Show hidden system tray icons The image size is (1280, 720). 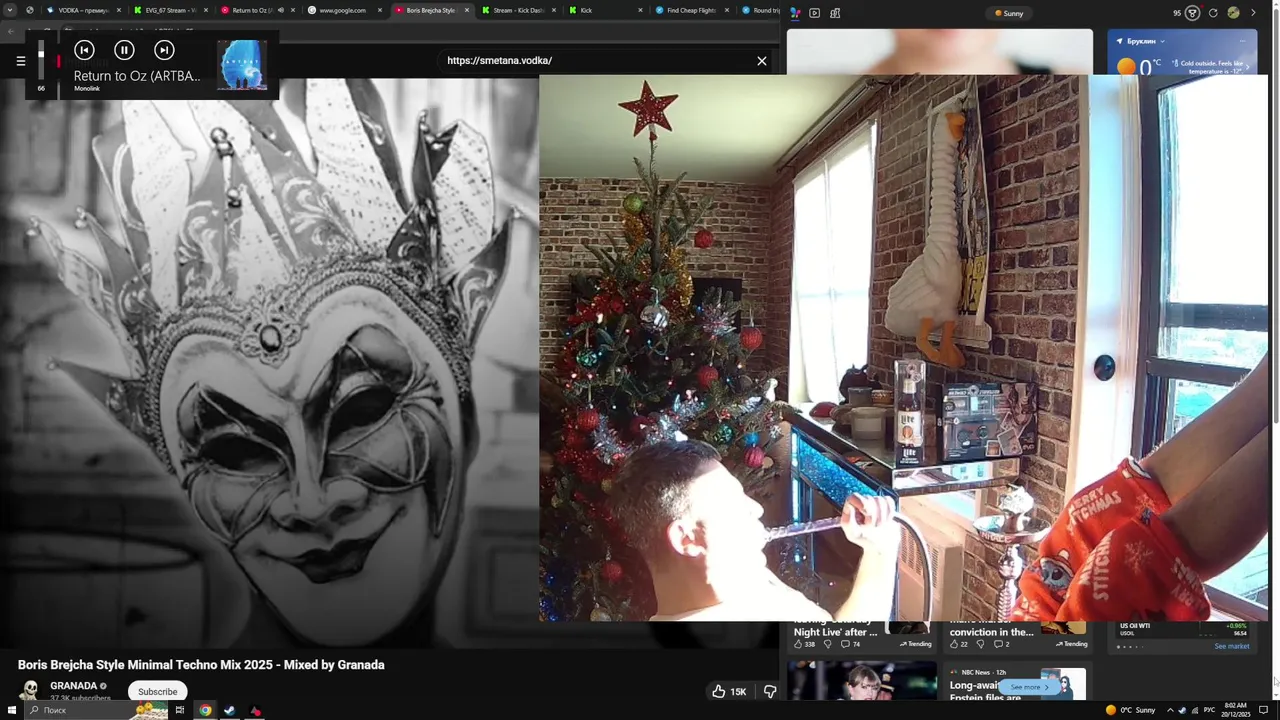click(x=1170, y=710)
